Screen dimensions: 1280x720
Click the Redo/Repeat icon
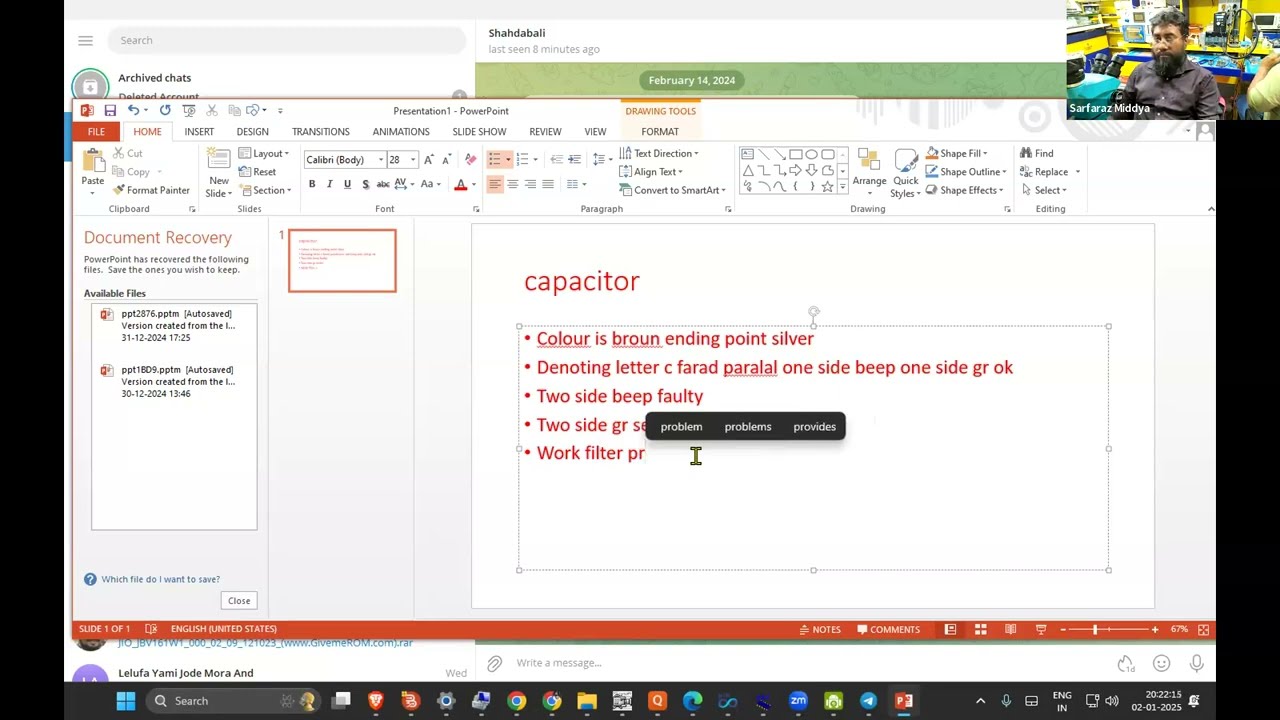point(165,110)
